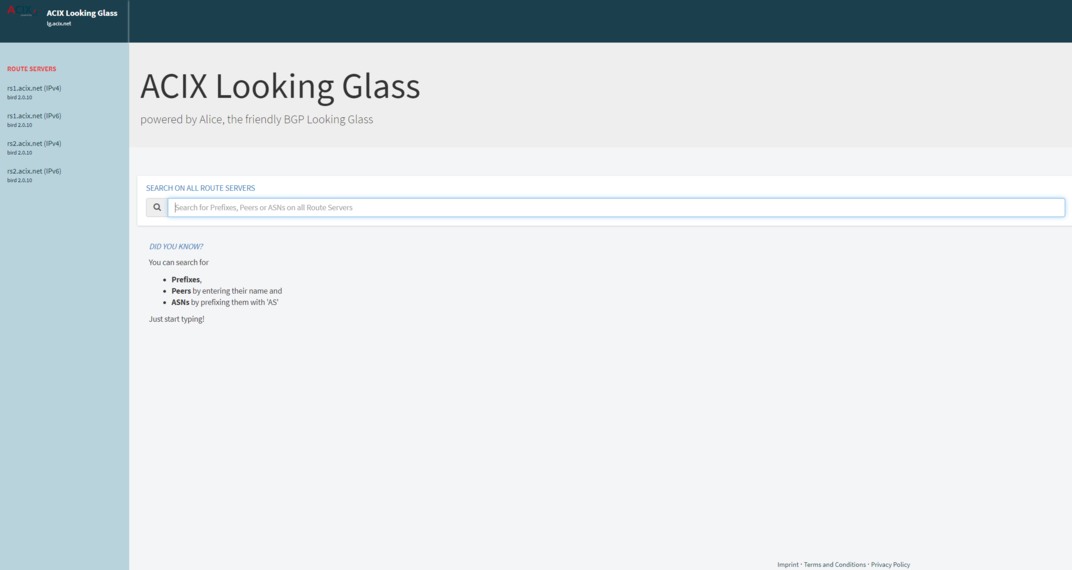Select rs1.acix.net (IPv6) route server
Viewport: 1072px width, 570px height.
pyautogui.click(x=34, y=116)
